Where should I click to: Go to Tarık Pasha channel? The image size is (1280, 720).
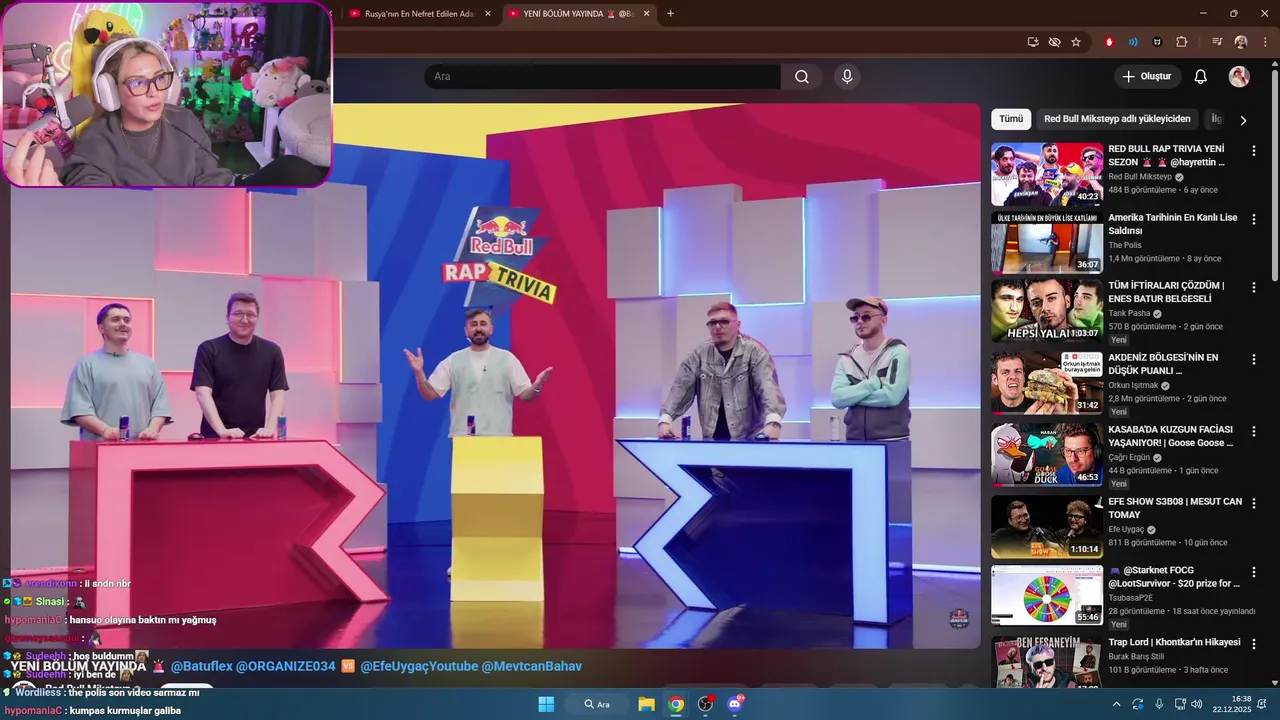tap(1129, 313)
